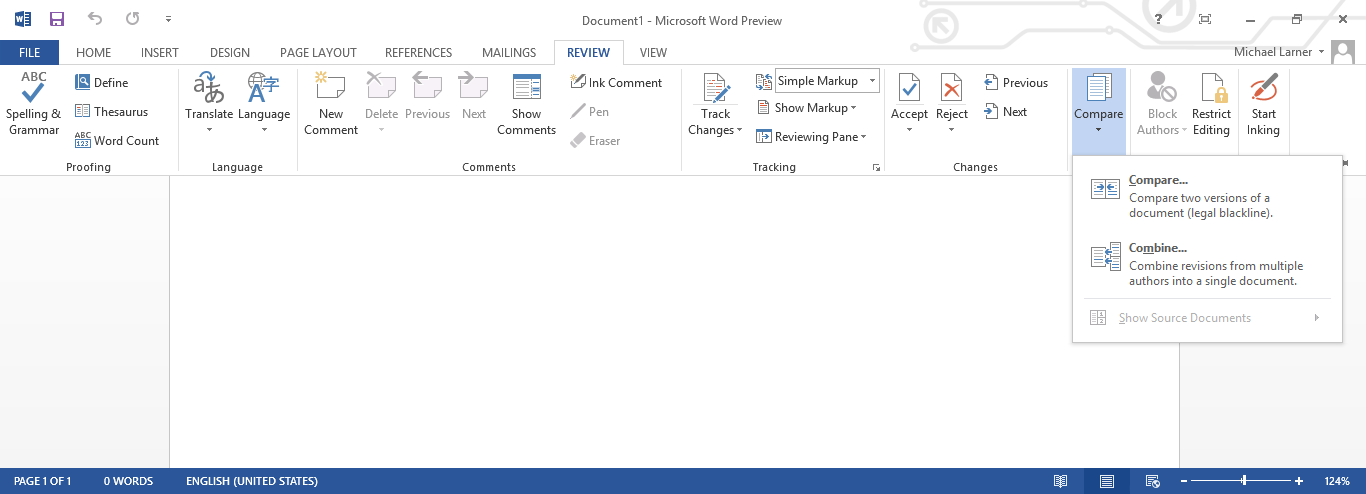Switch to the PAGE LAYOUT tab
1366x494 pixels.
click(x=318, y=53)
